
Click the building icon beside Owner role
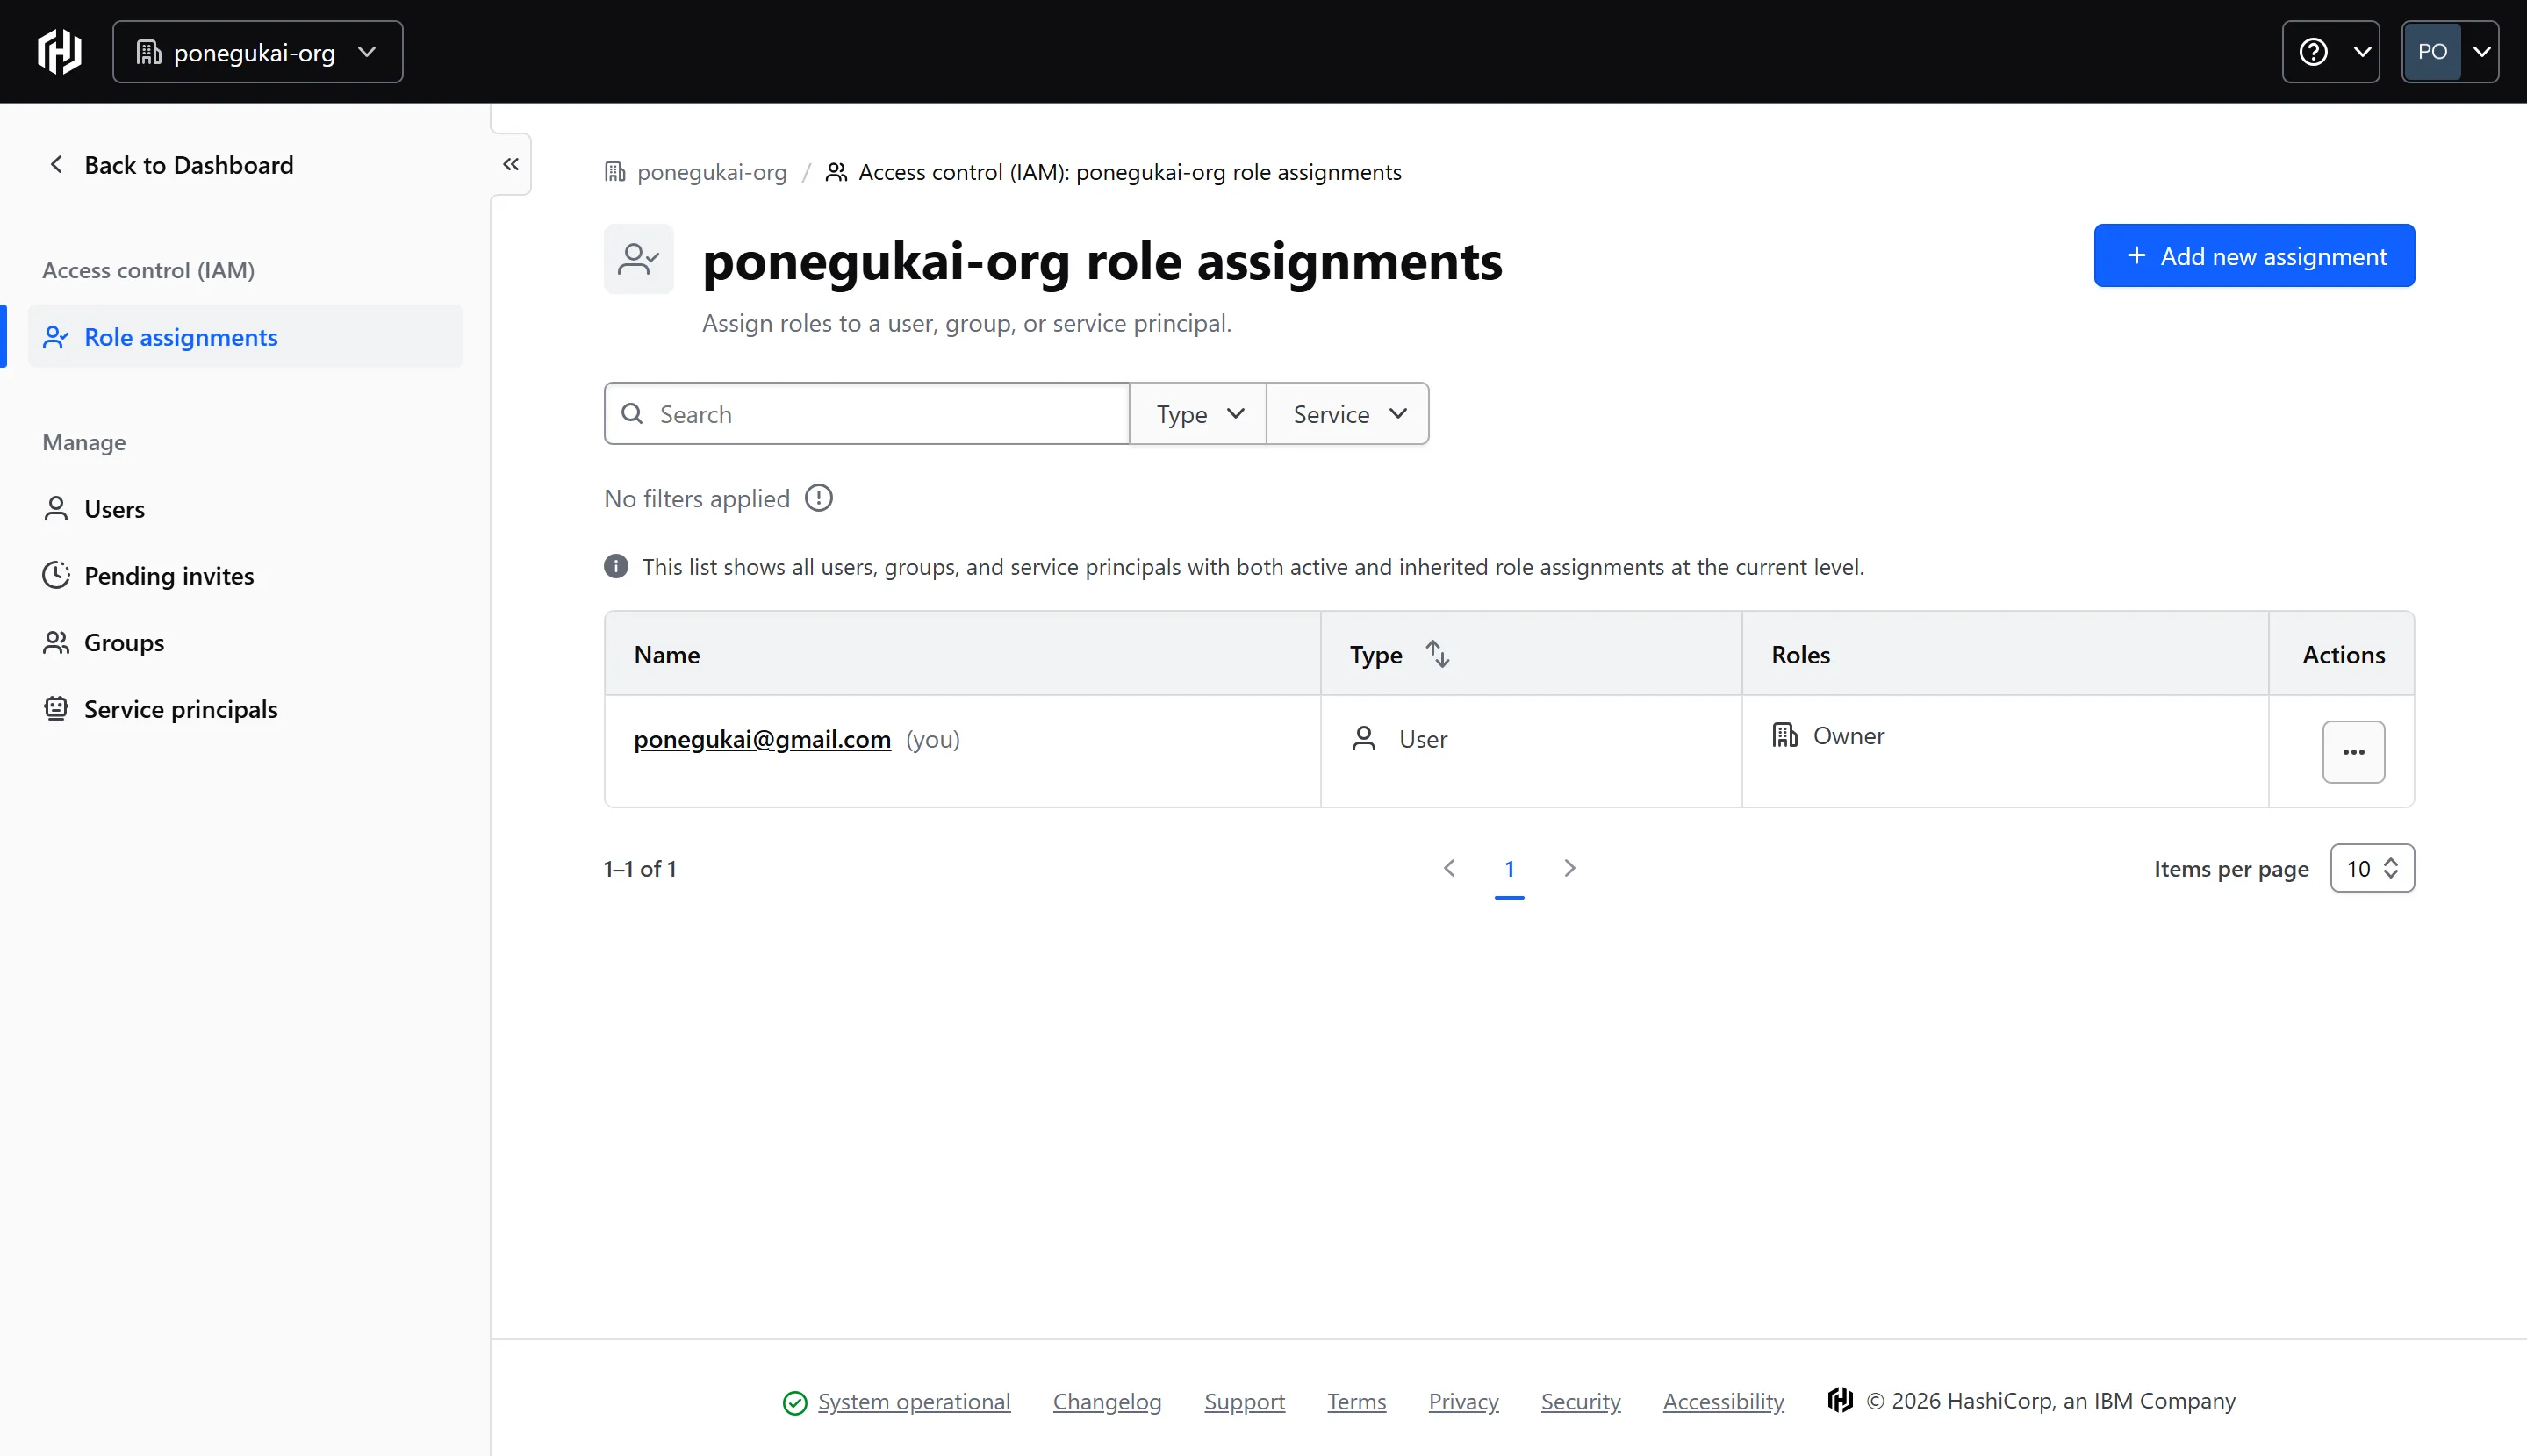coord(1785,735)
